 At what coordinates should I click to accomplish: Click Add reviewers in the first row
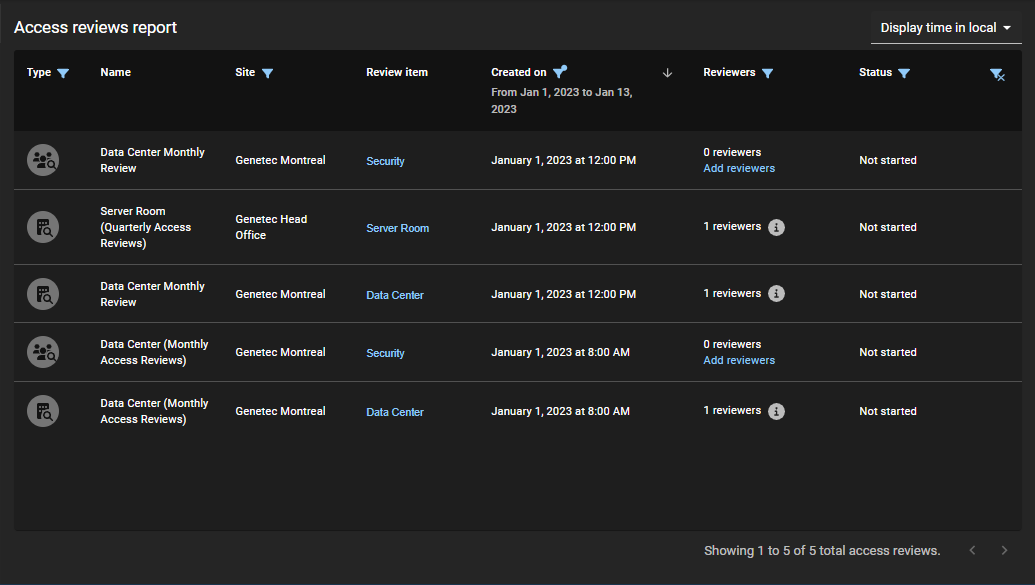coord(739,169)
